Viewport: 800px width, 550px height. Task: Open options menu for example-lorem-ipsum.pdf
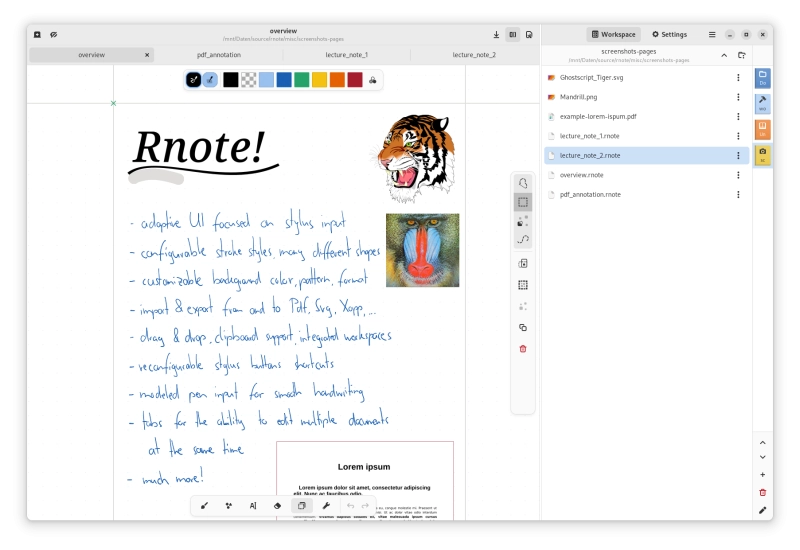(x=738, y=116)
